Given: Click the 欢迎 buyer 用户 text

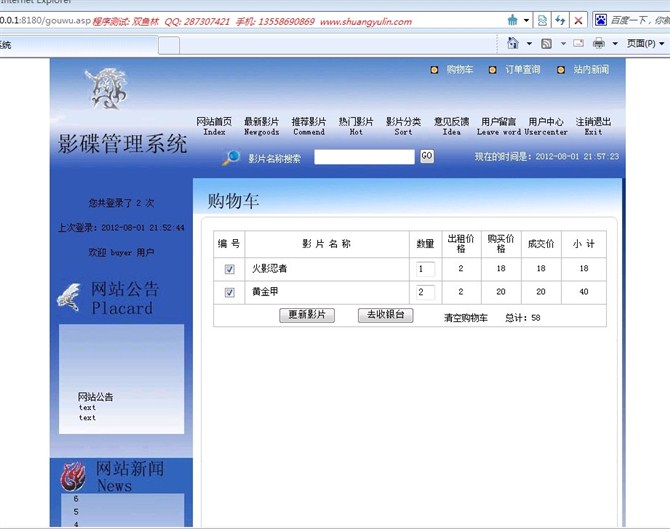Looking at the screenshot, I should click(121, 253).
